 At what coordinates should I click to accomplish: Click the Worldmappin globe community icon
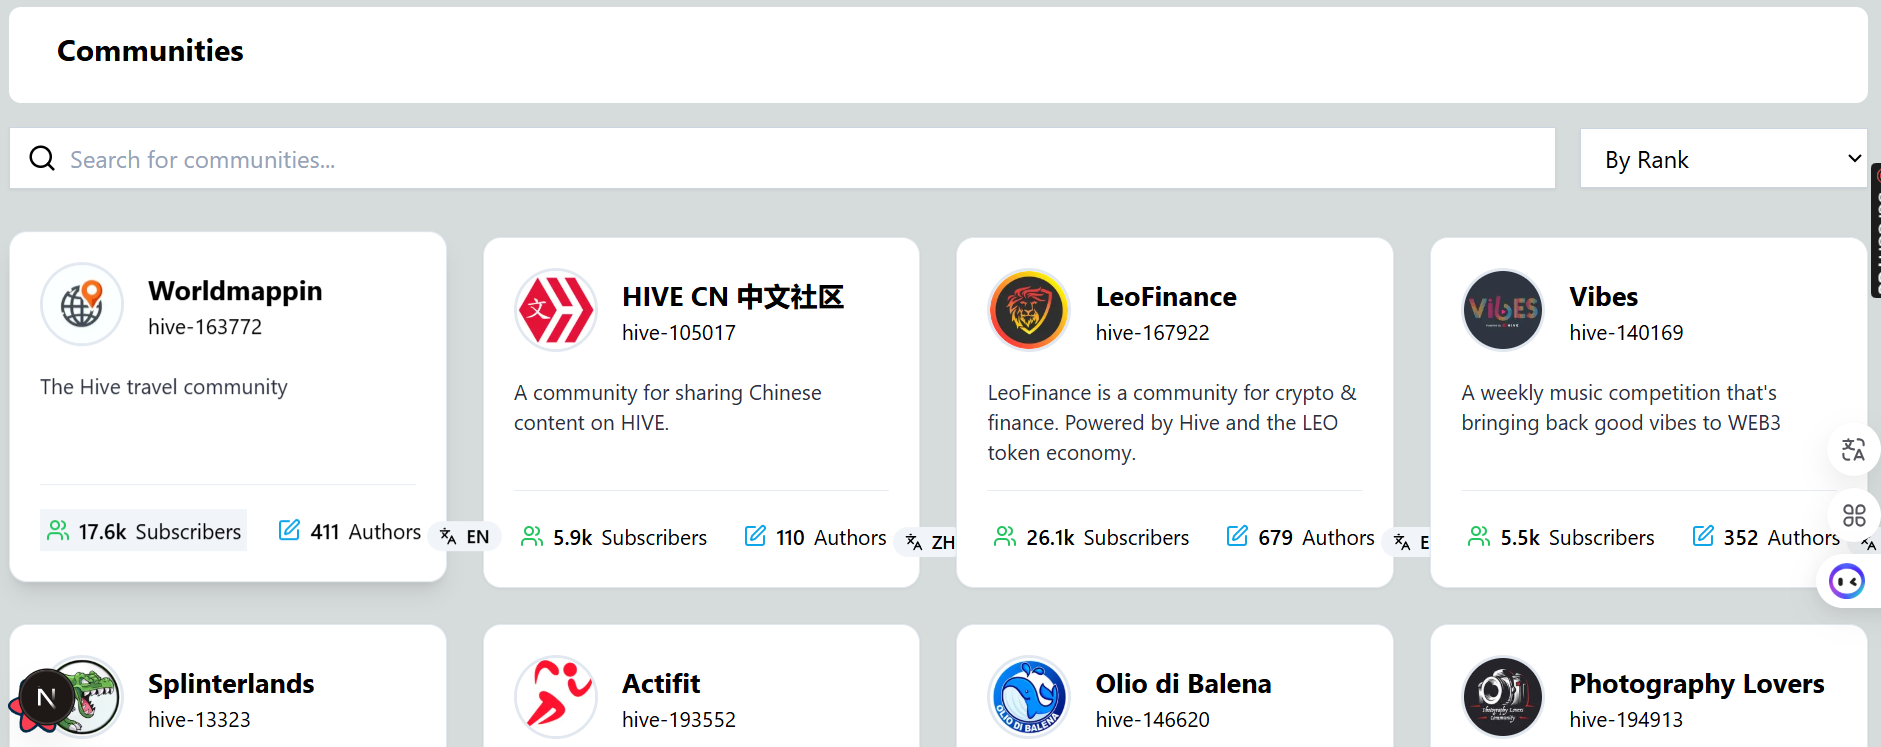[x=82, y=304]
